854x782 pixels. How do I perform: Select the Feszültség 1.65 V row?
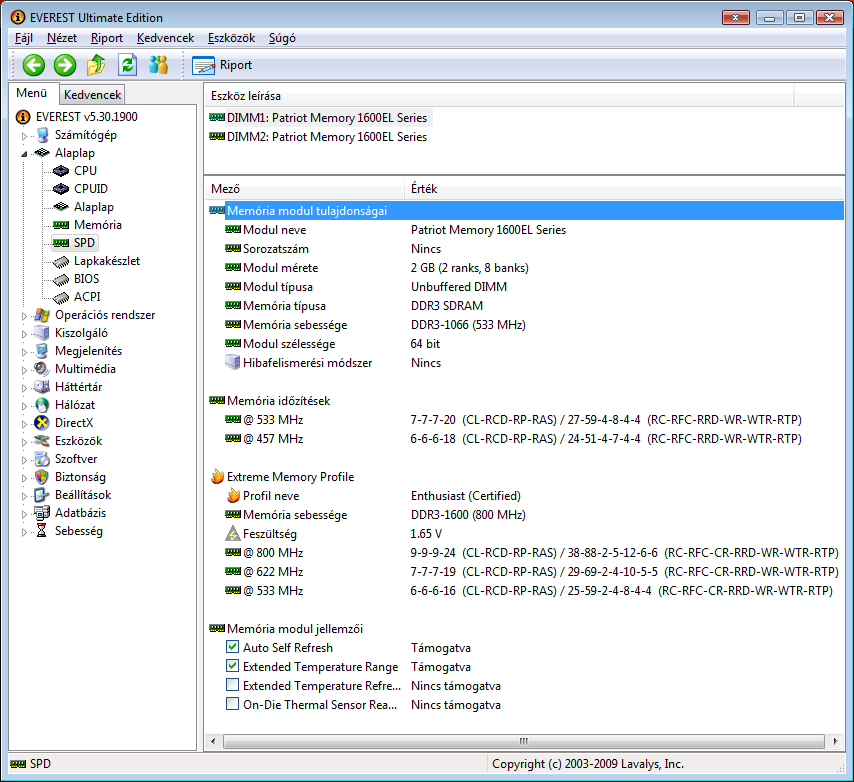(x=526, y=534)
